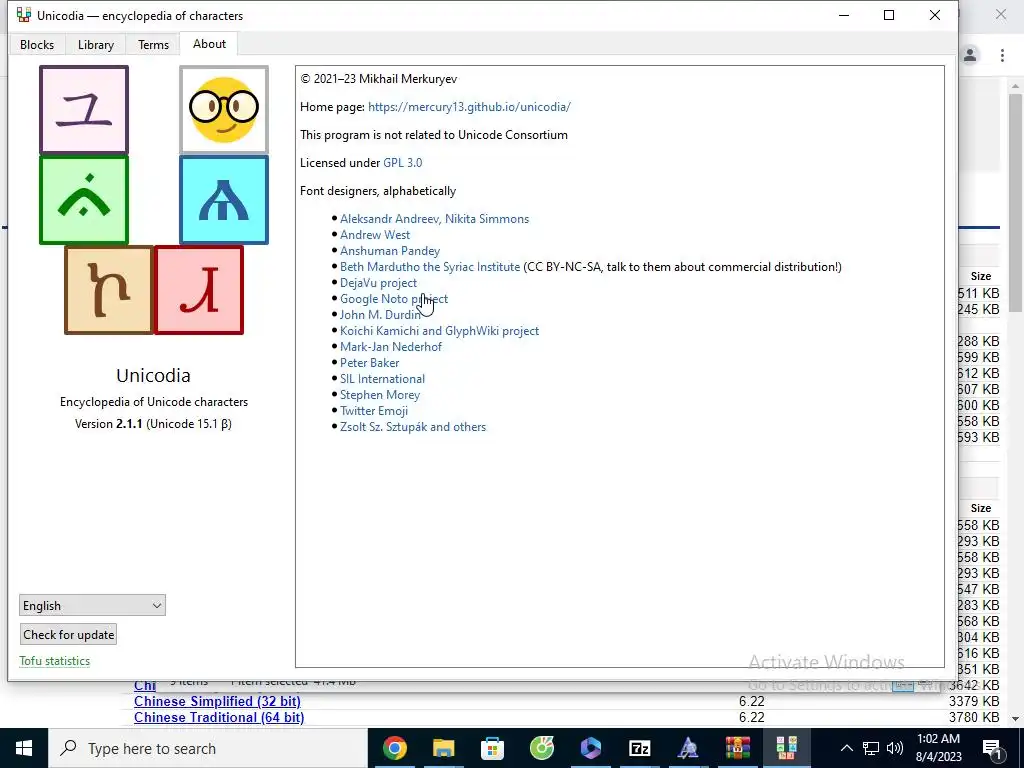
Task: Open the Twitter Emoji link
Action: [x=374, y=411]
